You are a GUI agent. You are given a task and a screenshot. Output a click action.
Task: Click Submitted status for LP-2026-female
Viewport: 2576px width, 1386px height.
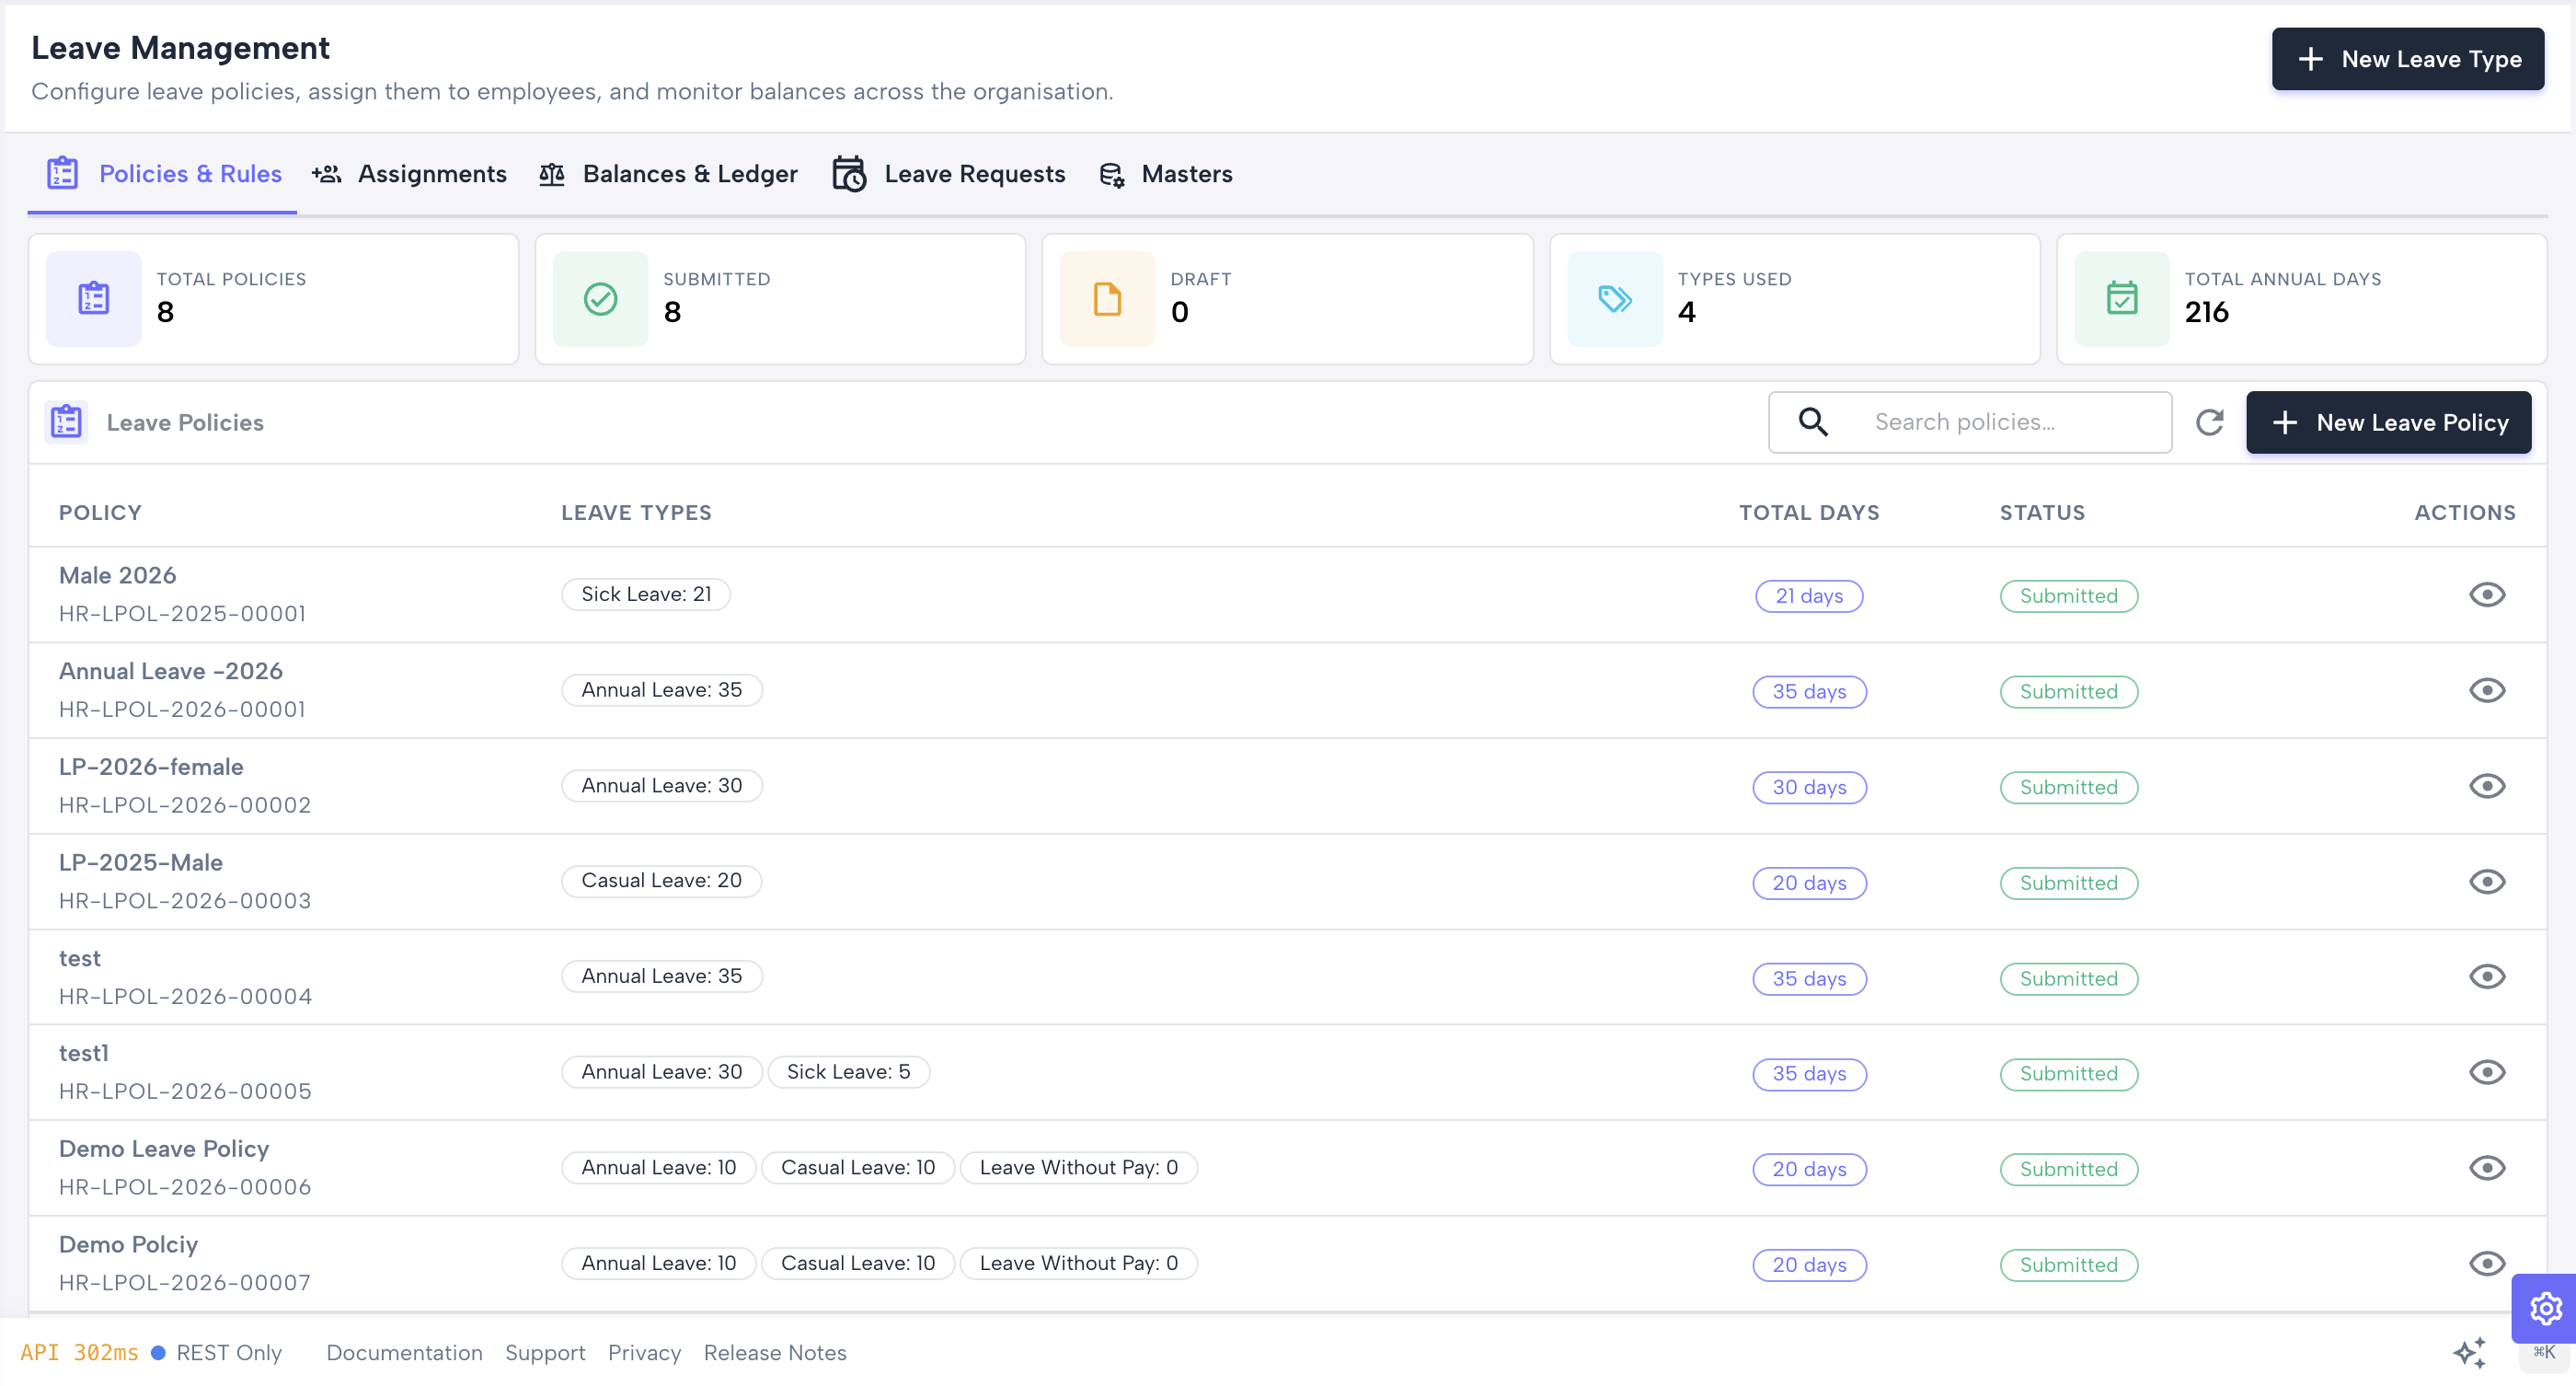click(2068, 787)
